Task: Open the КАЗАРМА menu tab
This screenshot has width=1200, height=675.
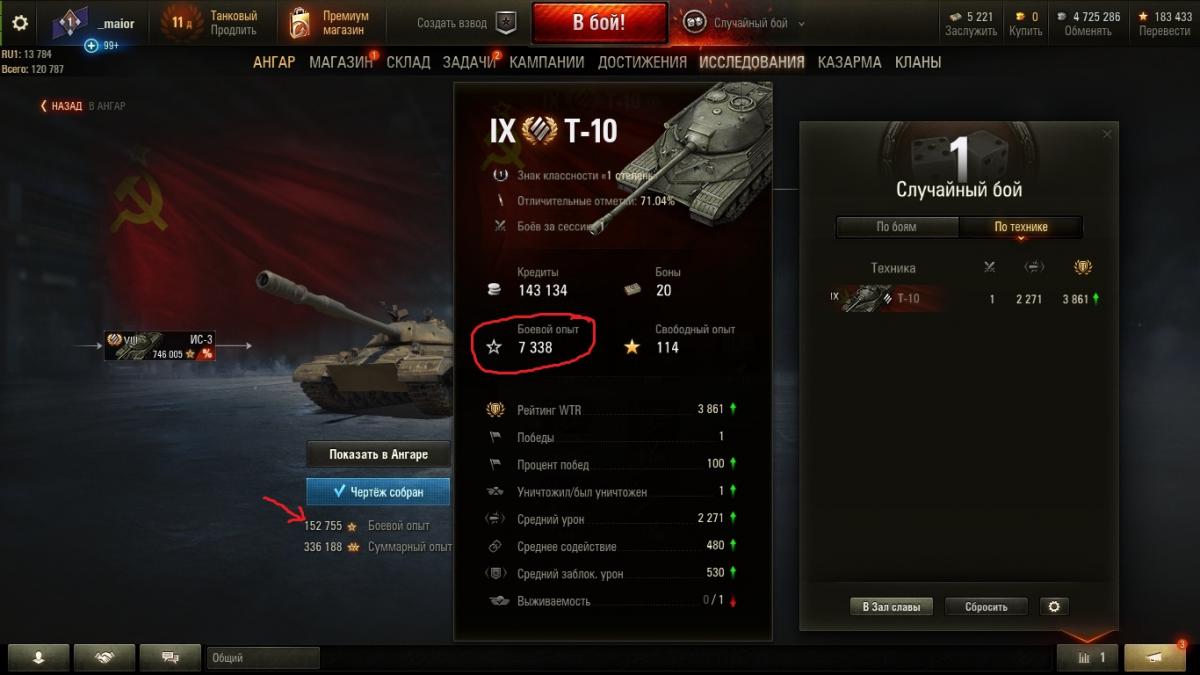Action: tap(849, 62)
